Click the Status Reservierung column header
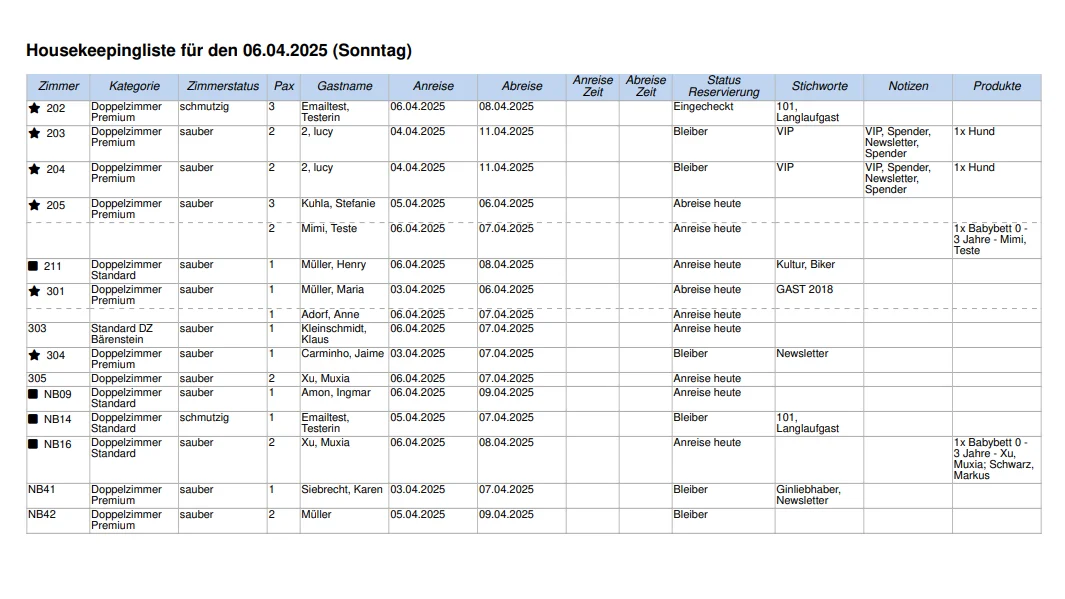 pos(723,86)
